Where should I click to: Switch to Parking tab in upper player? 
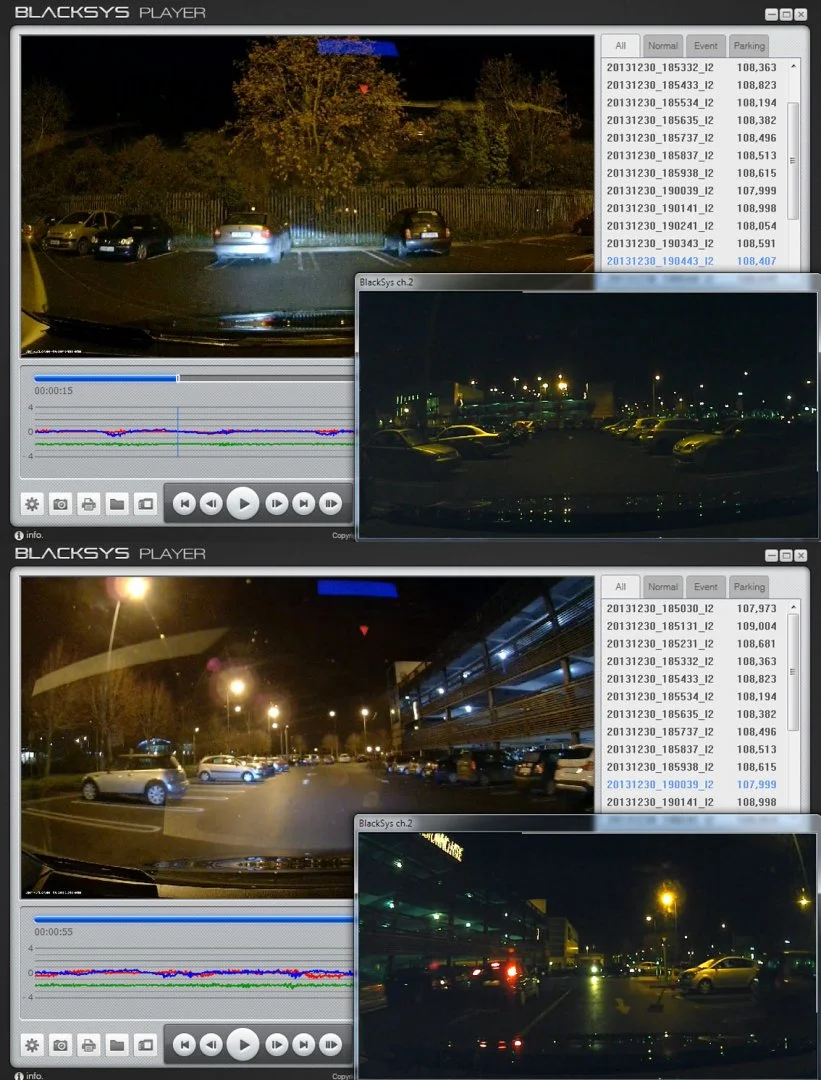[x=749, y=45]
